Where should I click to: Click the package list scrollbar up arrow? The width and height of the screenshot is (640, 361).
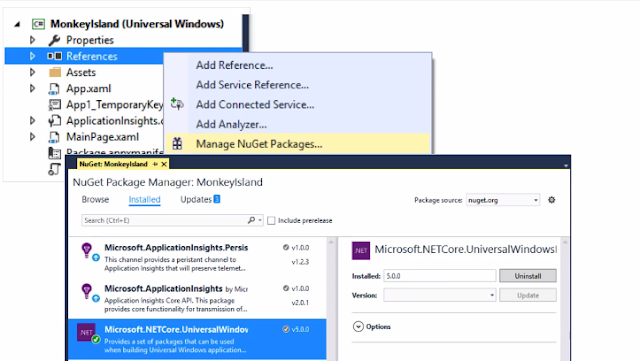click(x=331, y=242)
